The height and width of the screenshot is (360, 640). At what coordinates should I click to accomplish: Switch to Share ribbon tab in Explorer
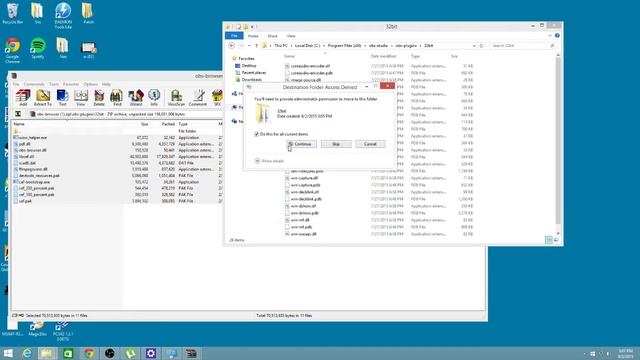pos(272,36)
